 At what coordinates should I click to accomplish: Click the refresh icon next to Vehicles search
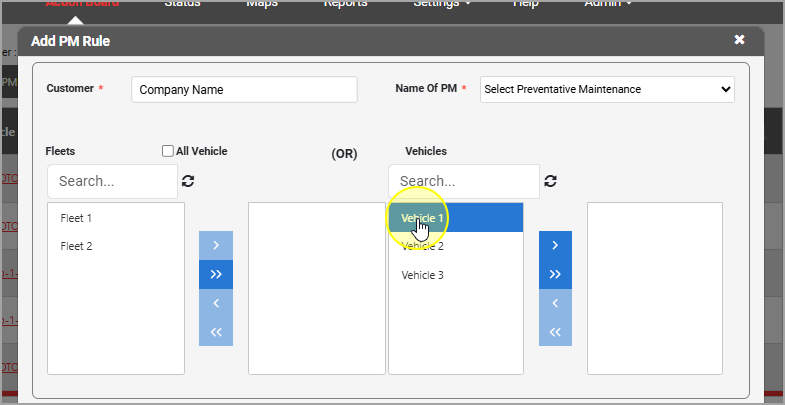click(550, 181)
